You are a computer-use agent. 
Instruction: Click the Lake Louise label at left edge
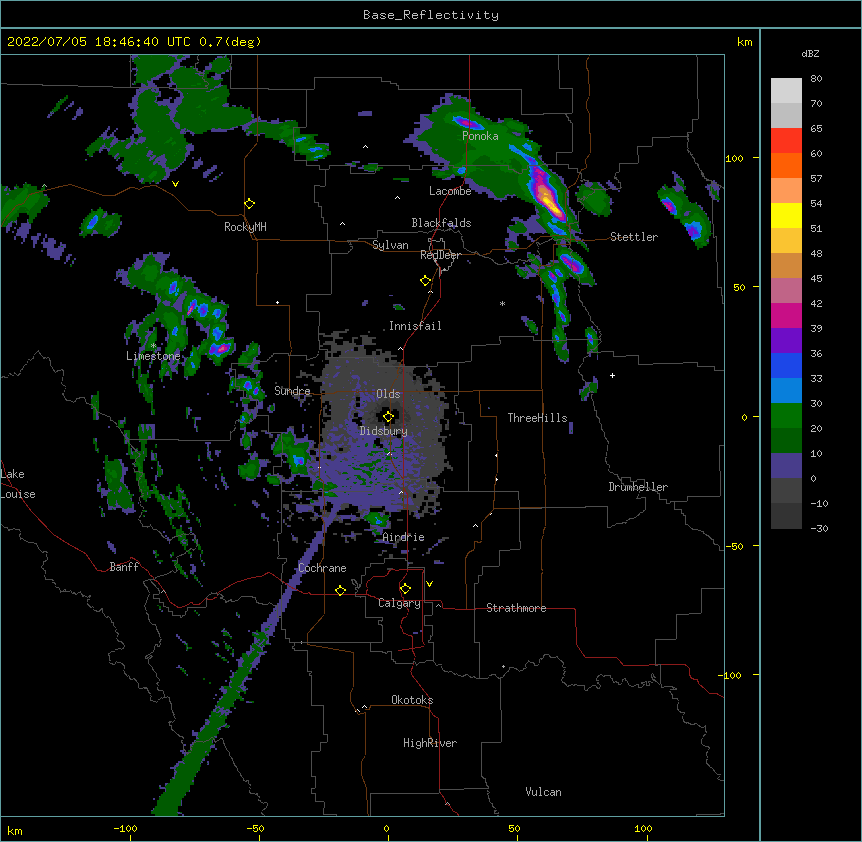(18, 484)
